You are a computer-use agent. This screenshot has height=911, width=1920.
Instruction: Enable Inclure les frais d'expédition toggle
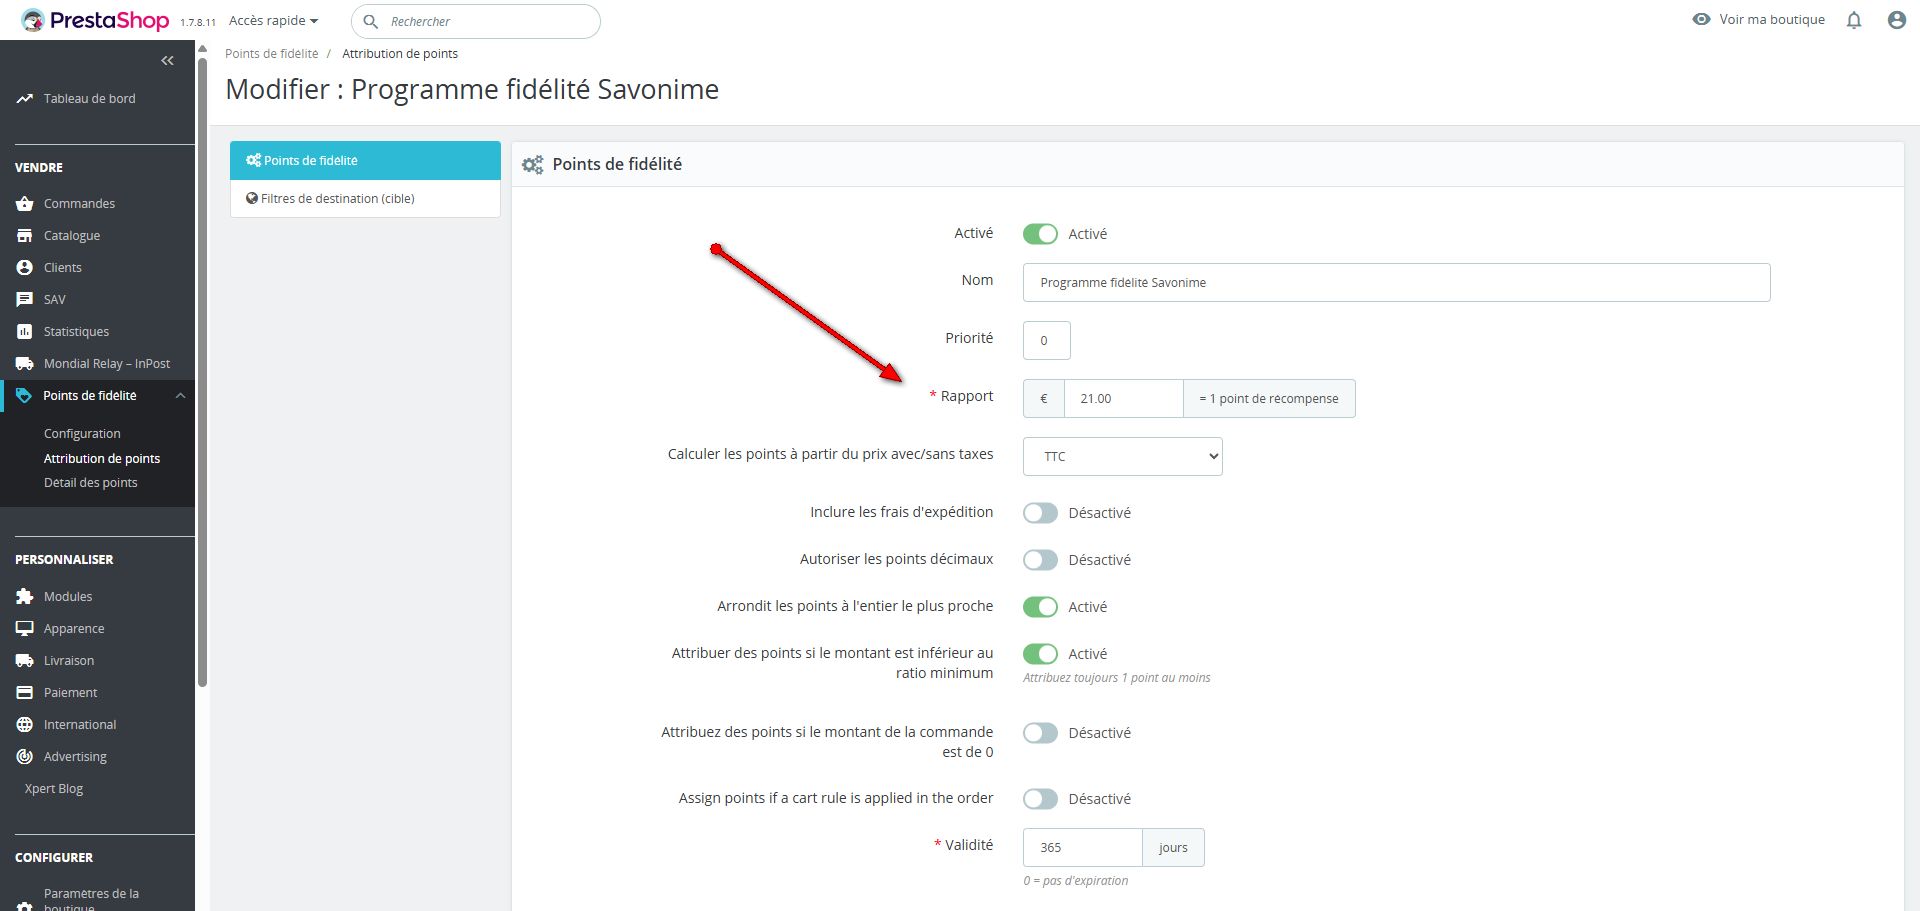1040,513
